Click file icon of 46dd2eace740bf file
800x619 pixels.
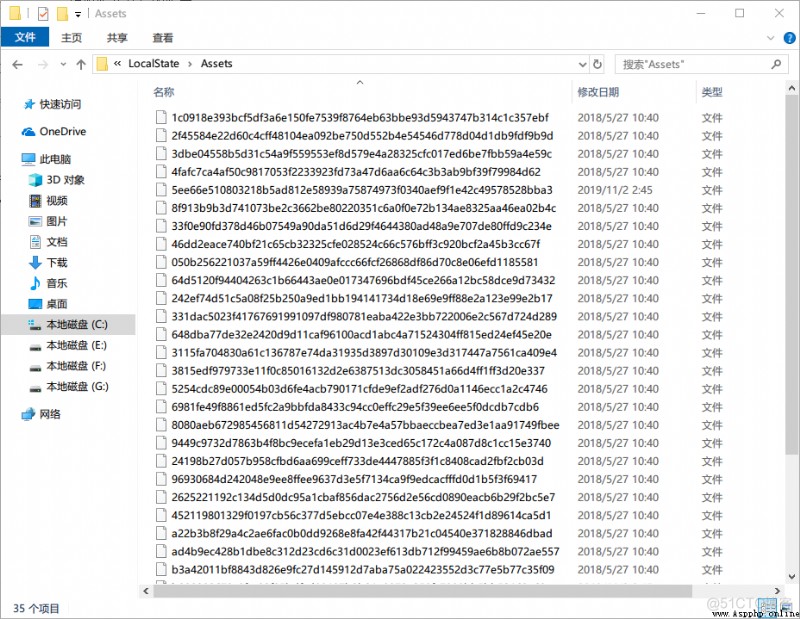pos(161,244)
